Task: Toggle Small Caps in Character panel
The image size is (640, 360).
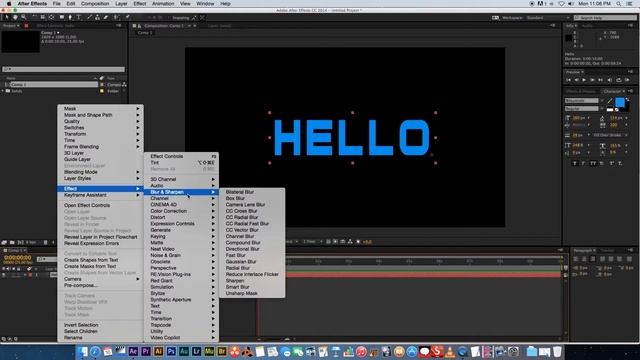Action: pos(602,163)
